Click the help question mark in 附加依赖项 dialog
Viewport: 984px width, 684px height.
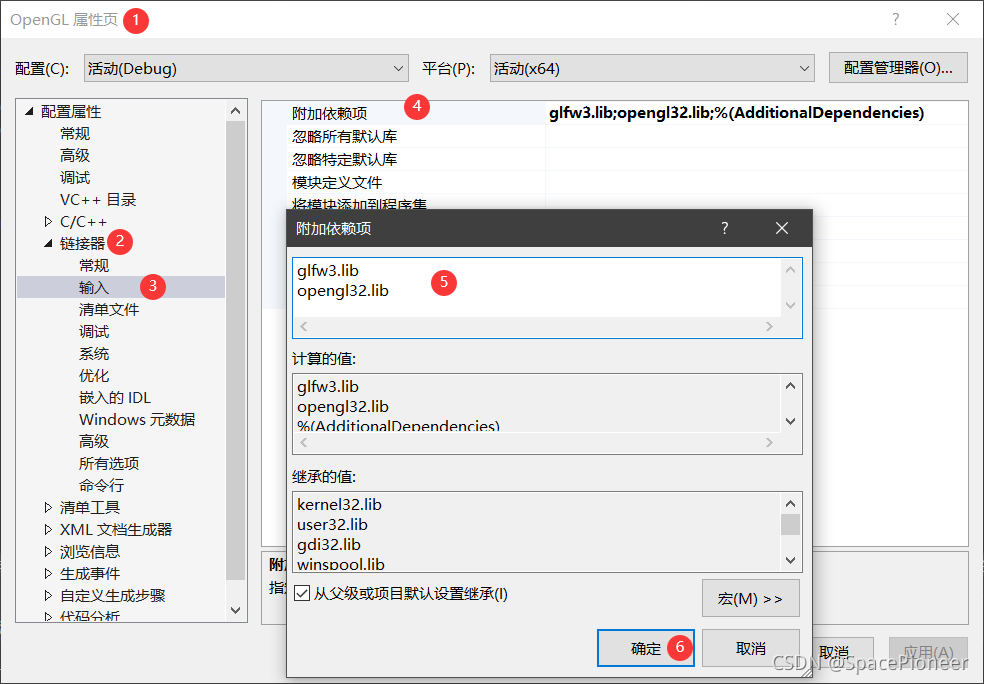(x=724, y=228)
